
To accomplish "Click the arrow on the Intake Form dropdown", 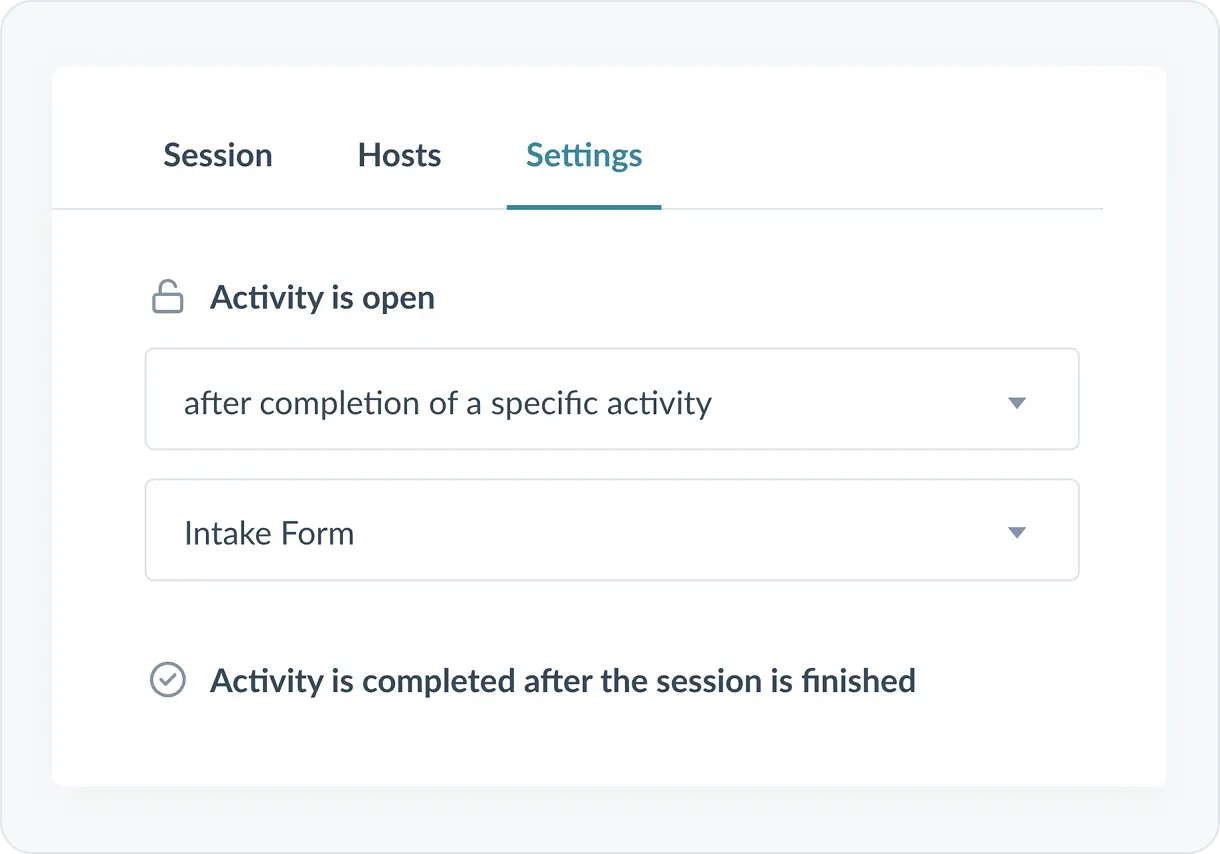I will coord(1017,533).
